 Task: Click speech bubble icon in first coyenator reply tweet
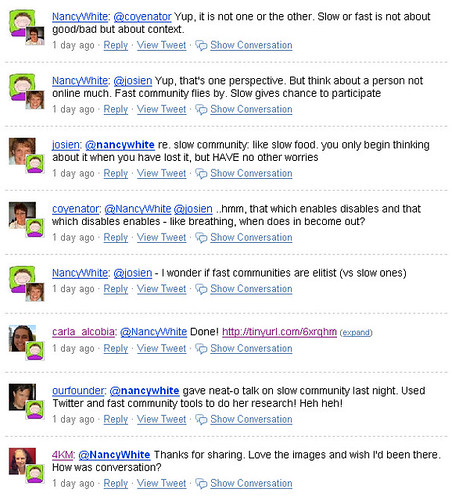[x=201, y=45]
